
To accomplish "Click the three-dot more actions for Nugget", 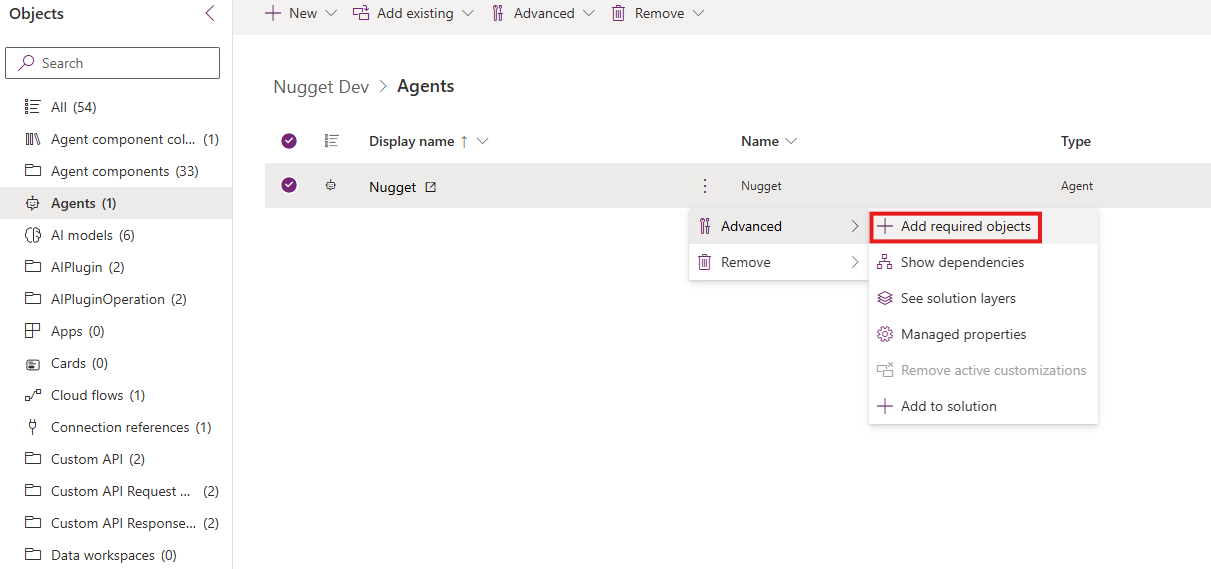I will click(x=705, y=186).
